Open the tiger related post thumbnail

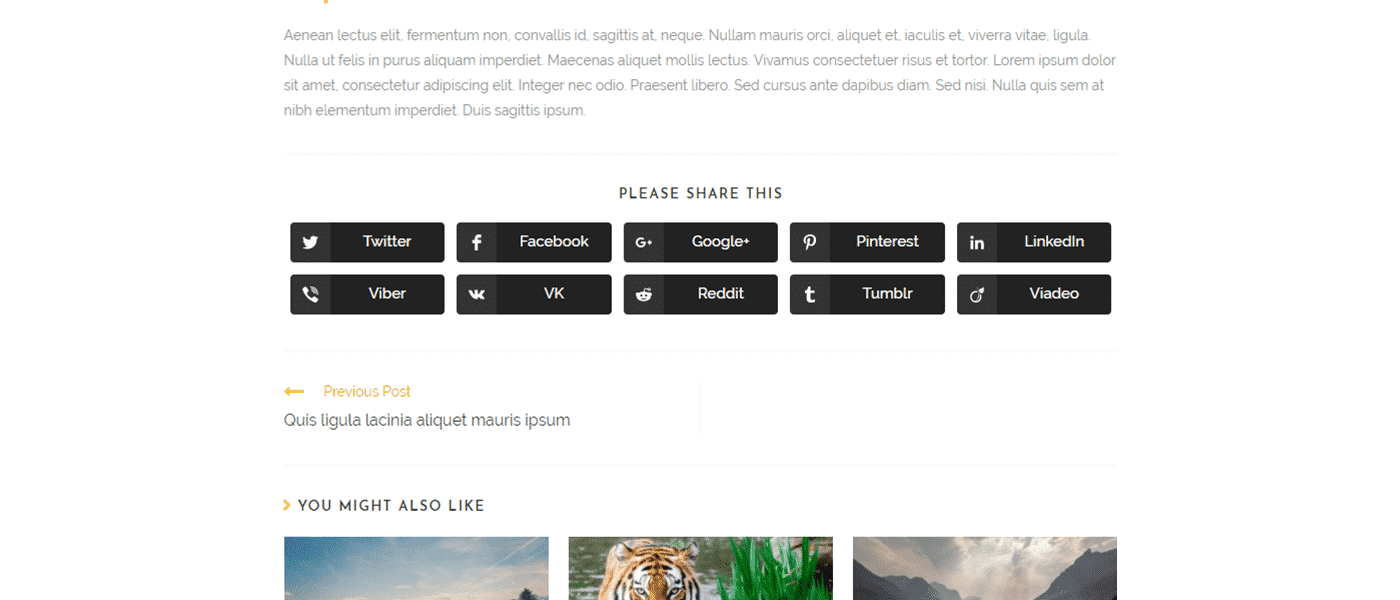tap(700, 568)
